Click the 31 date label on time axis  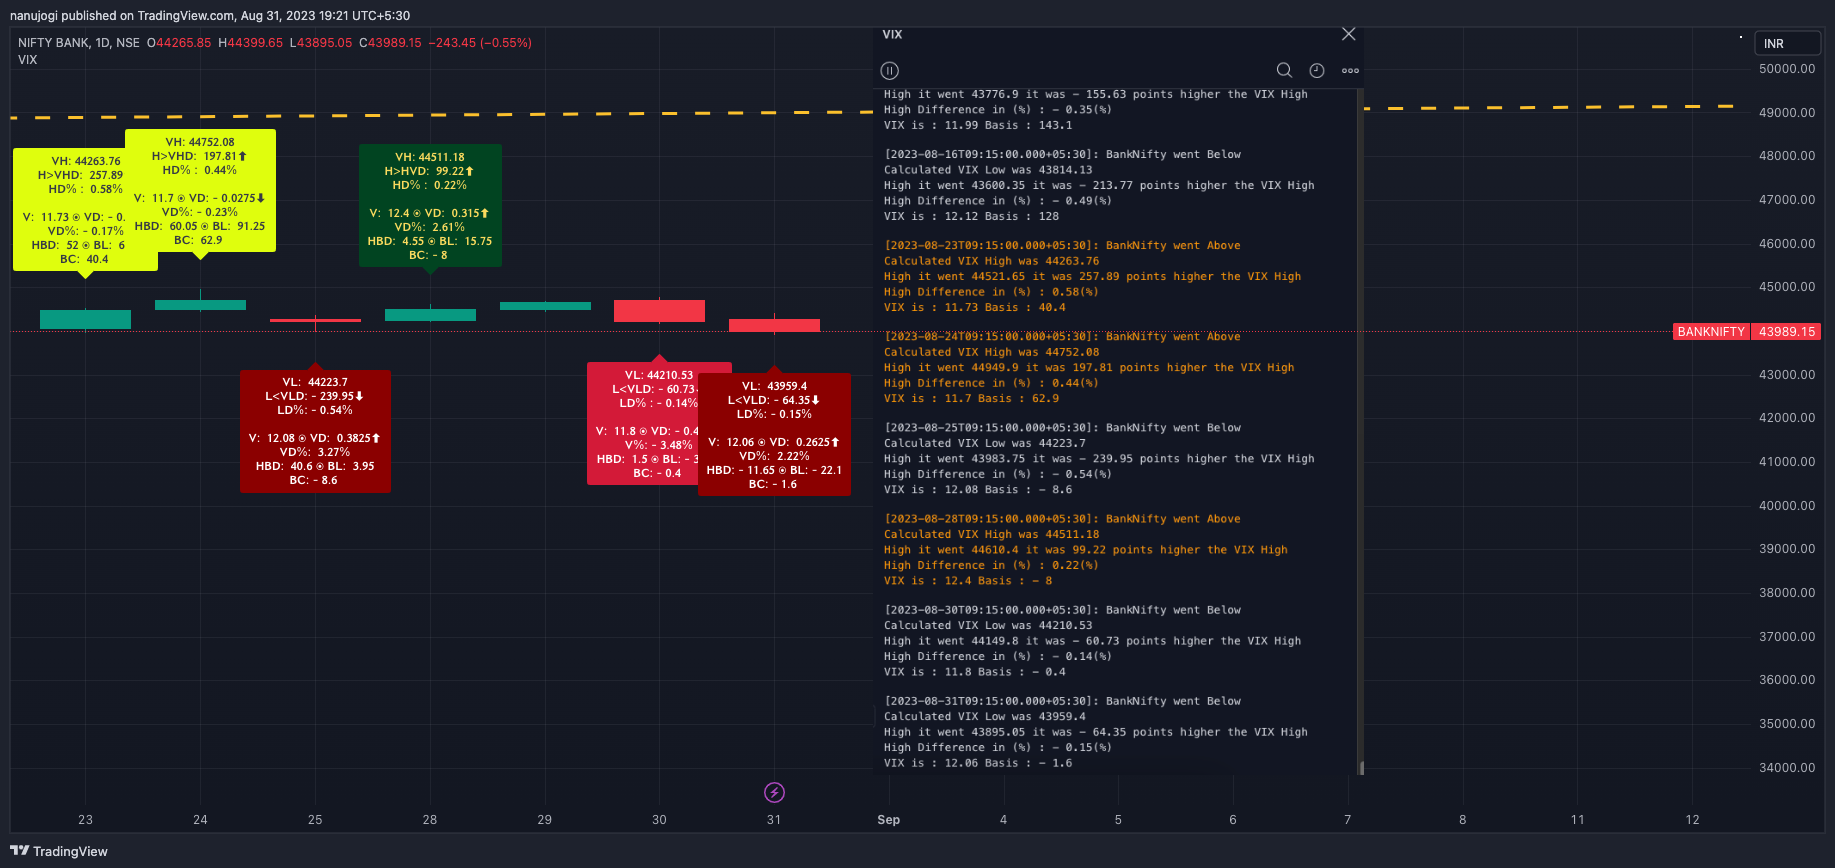pyautogui.click(x=774, y=820)
